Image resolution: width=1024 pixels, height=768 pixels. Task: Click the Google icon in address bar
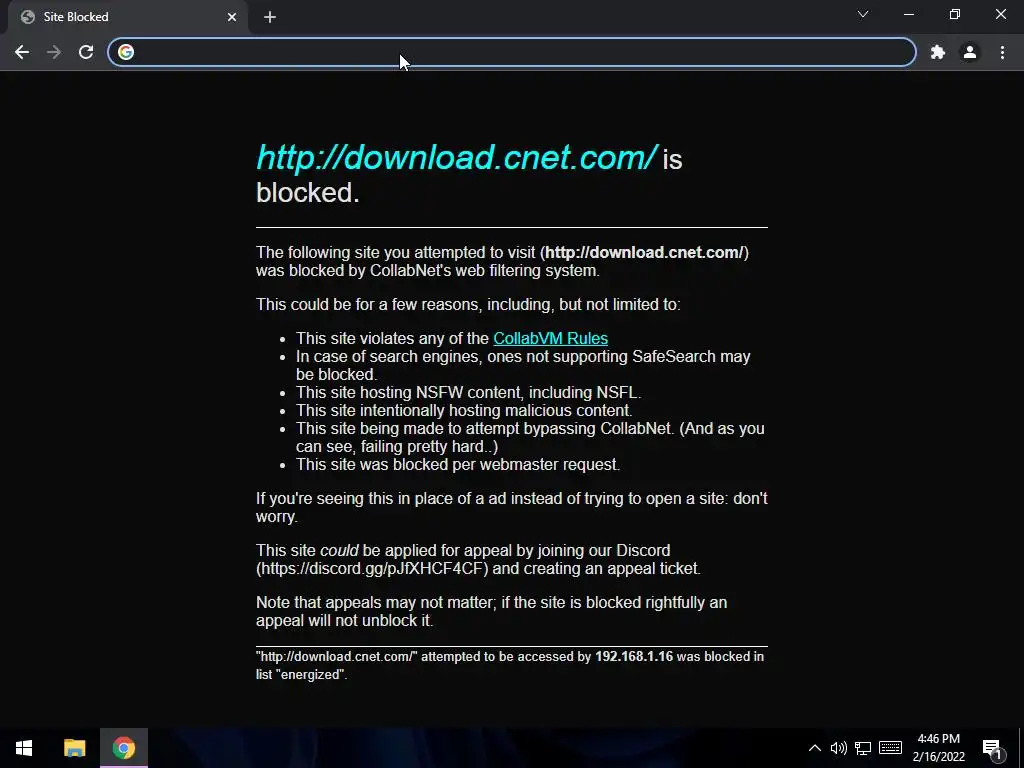point(126,52)
